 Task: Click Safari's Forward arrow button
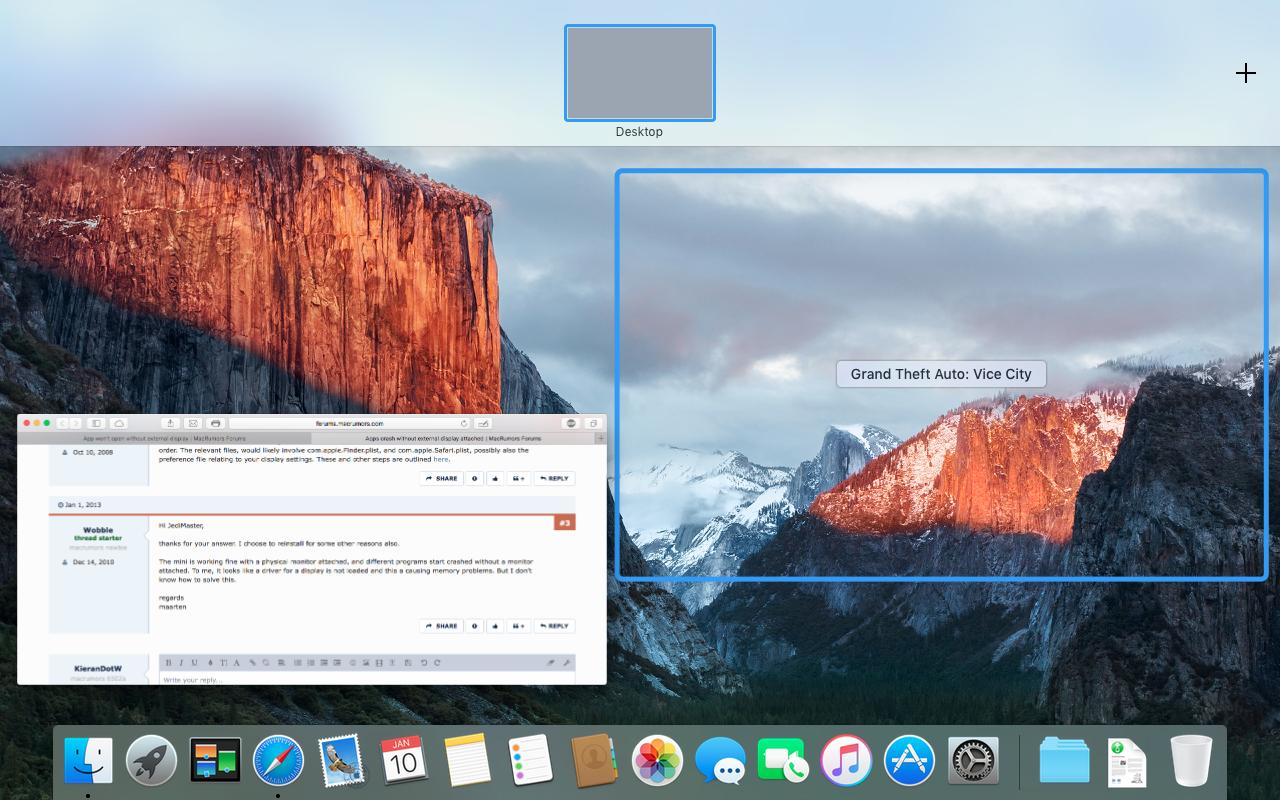(76, 423)
